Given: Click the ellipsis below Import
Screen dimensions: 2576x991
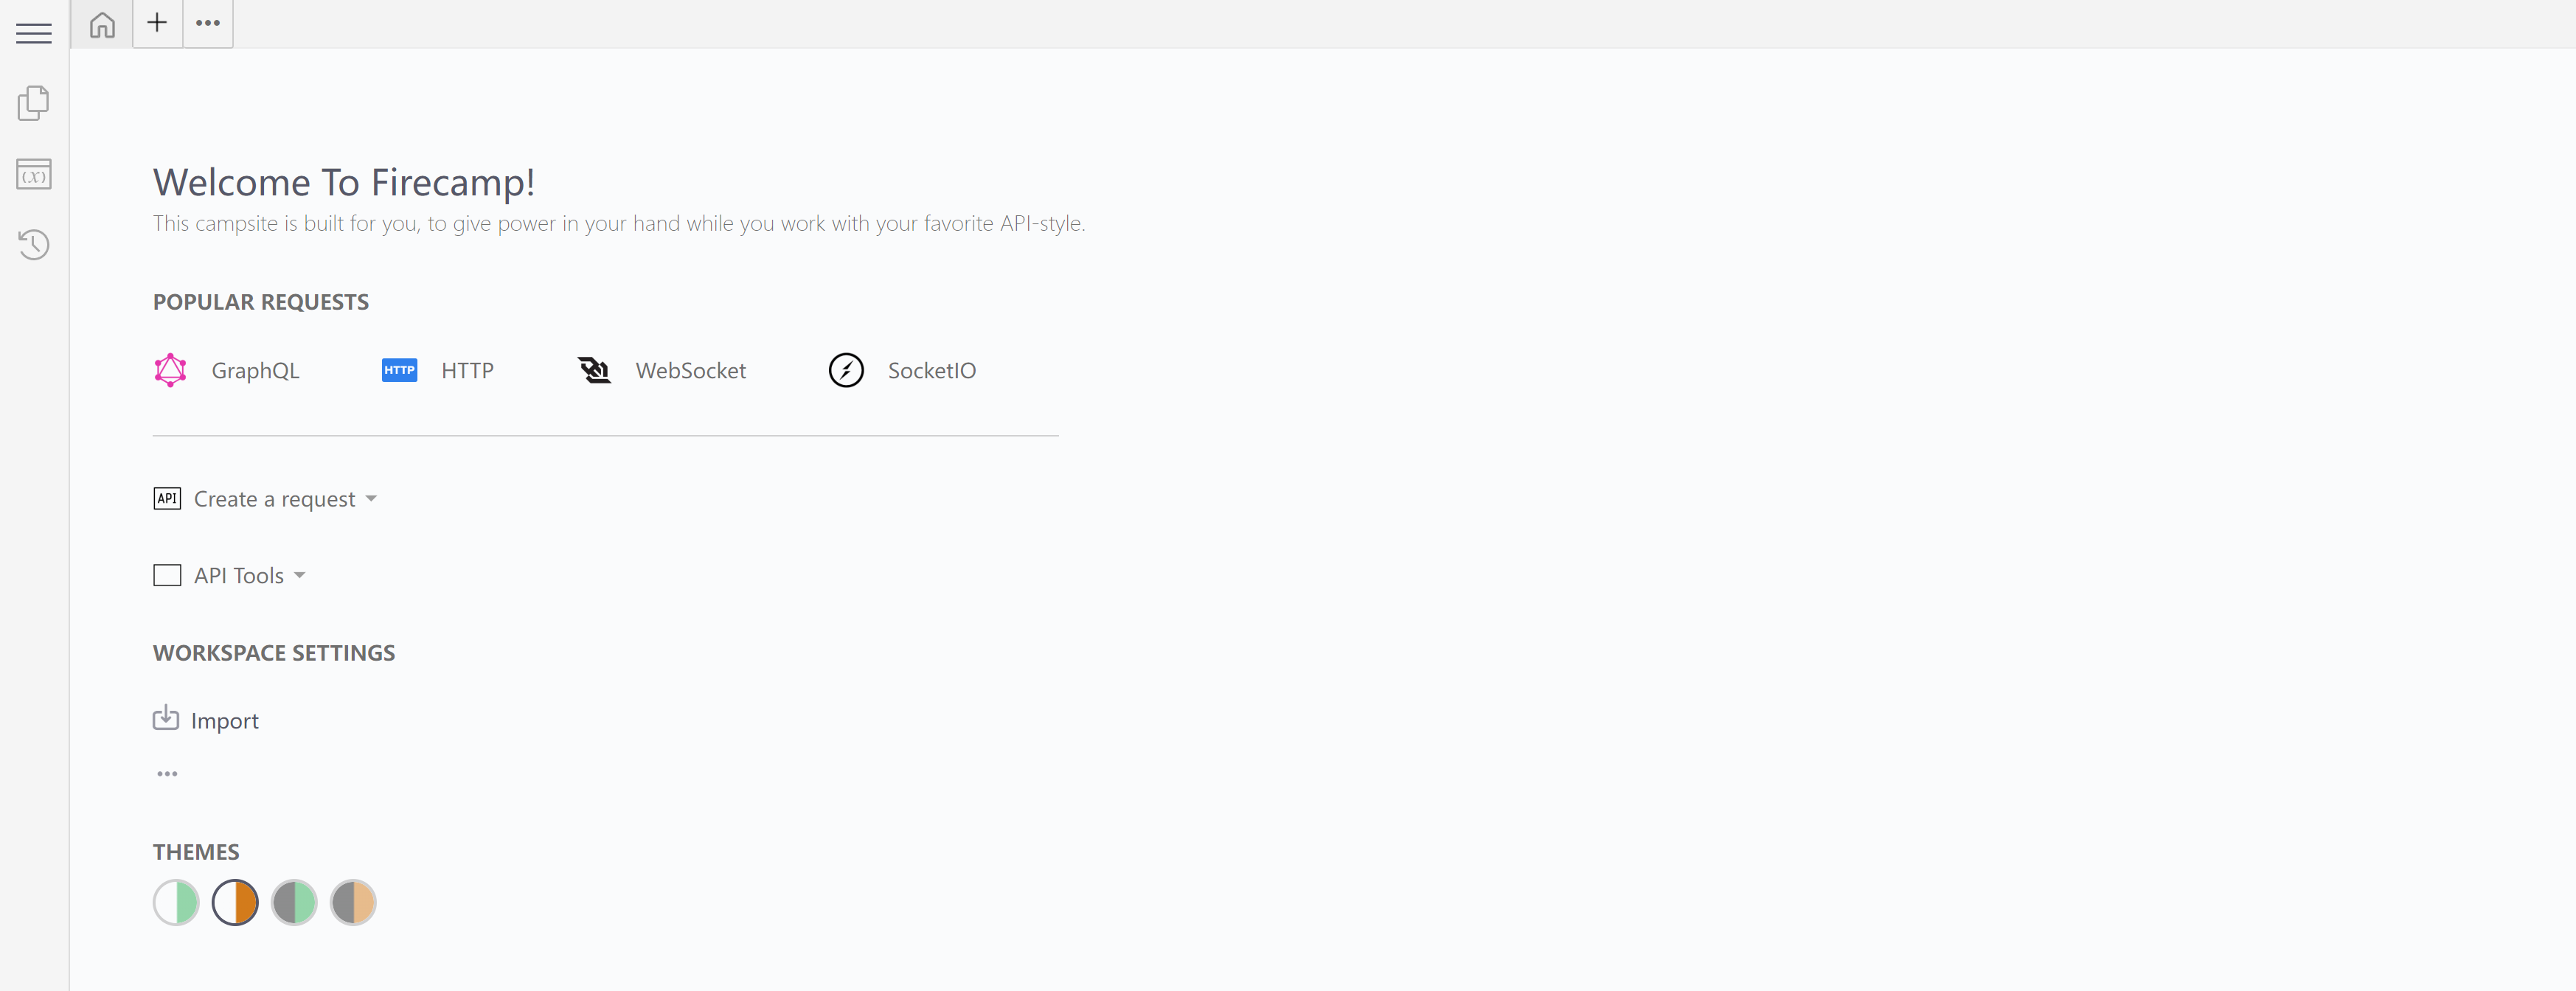Looking at the screenshot, I should click(x=167, y=773).
